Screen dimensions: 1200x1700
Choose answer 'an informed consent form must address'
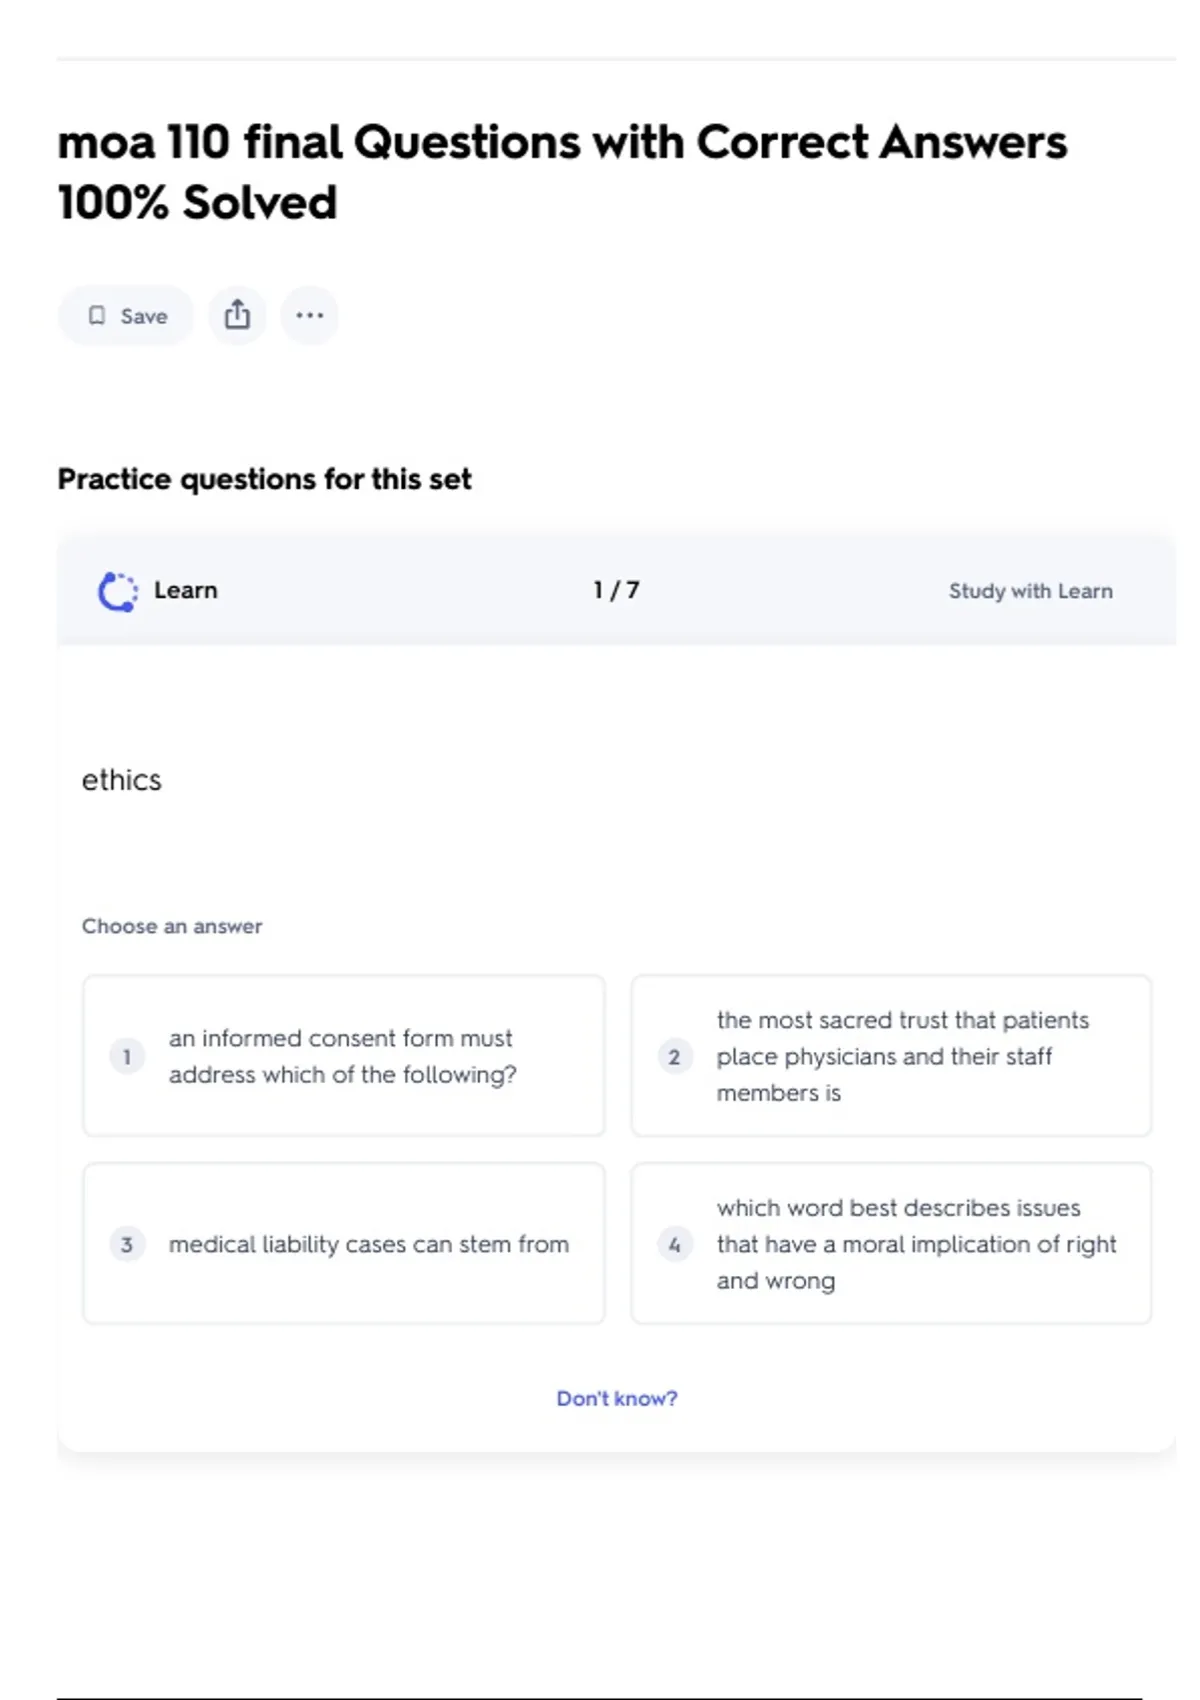(x=342, y=1056)
